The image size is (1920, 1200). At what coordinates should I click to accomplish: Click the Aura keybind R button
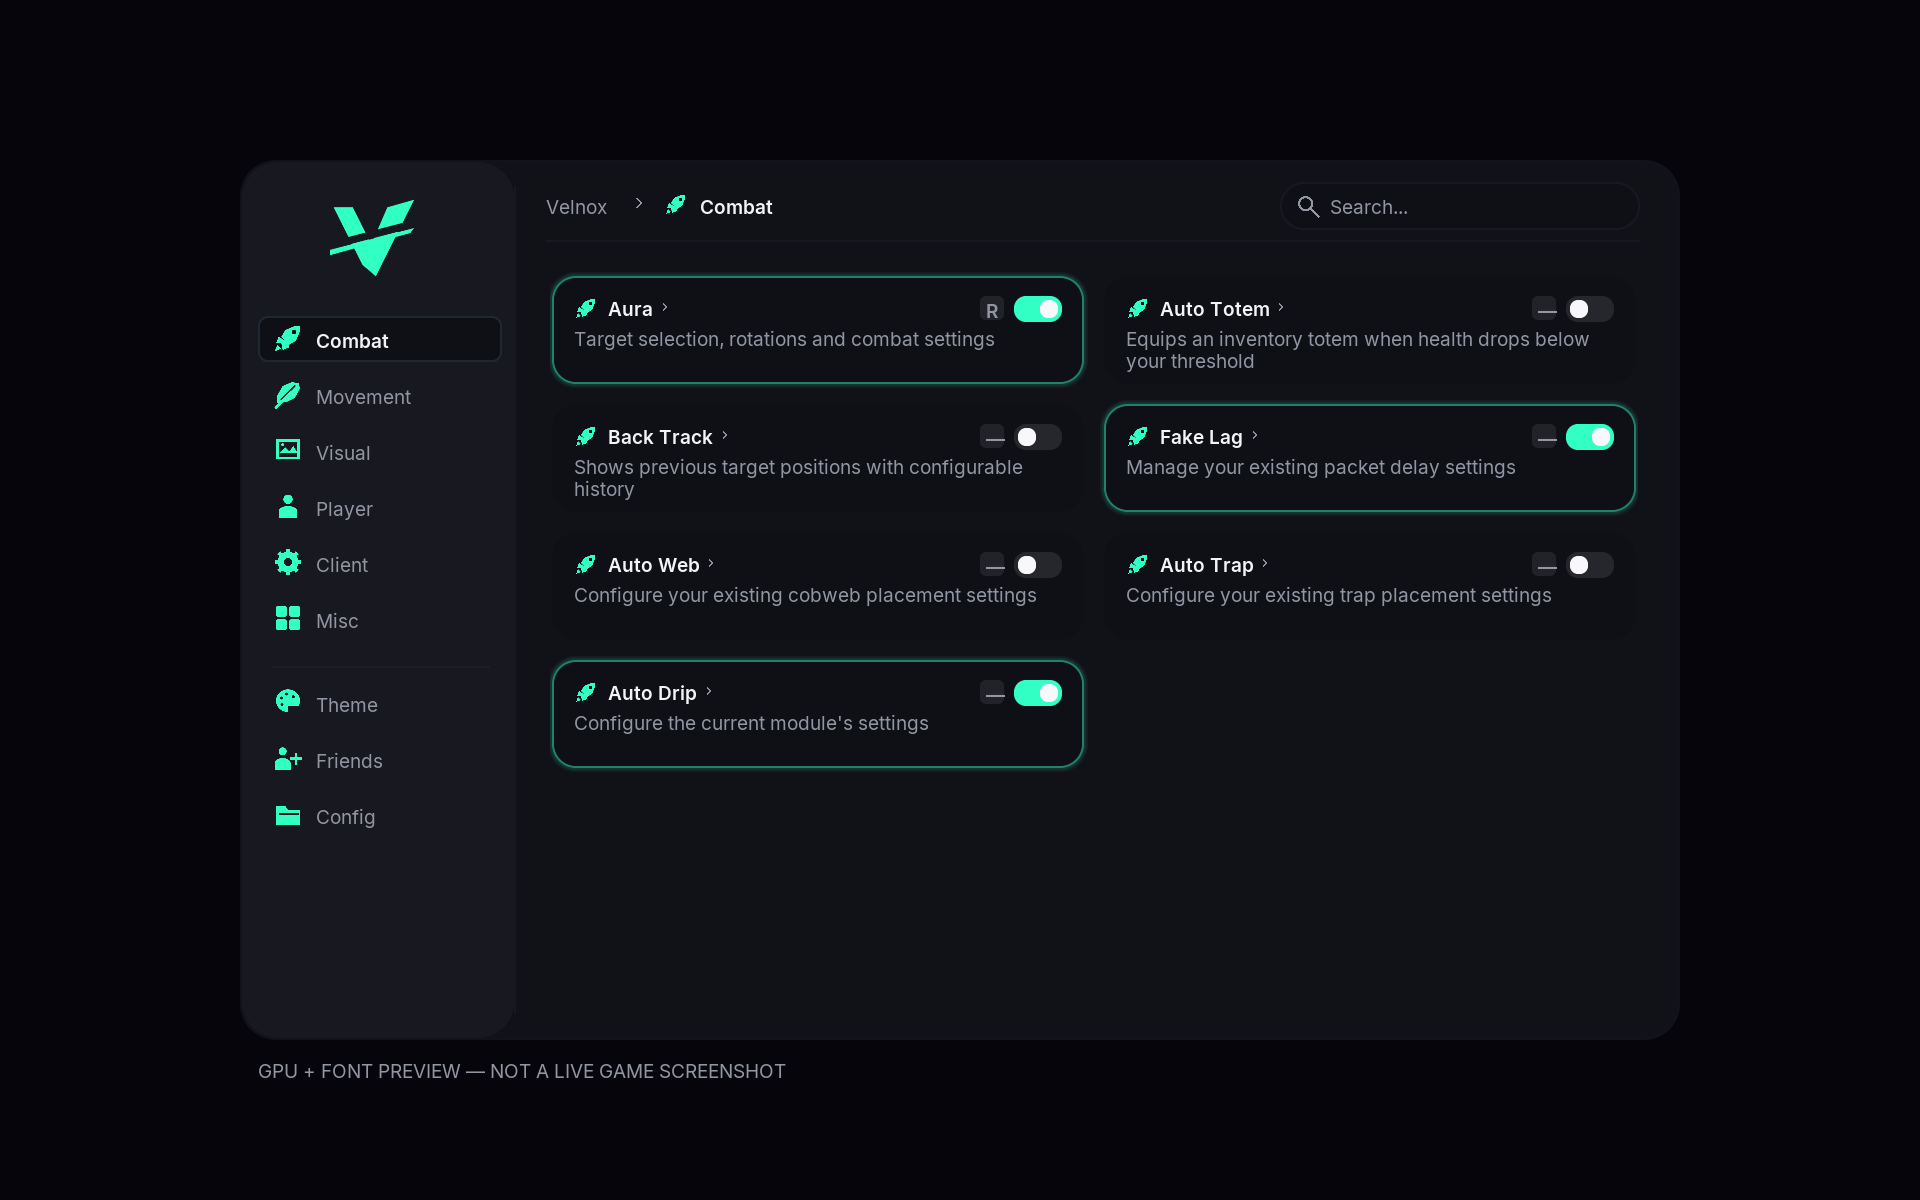(x=992, y=309)
